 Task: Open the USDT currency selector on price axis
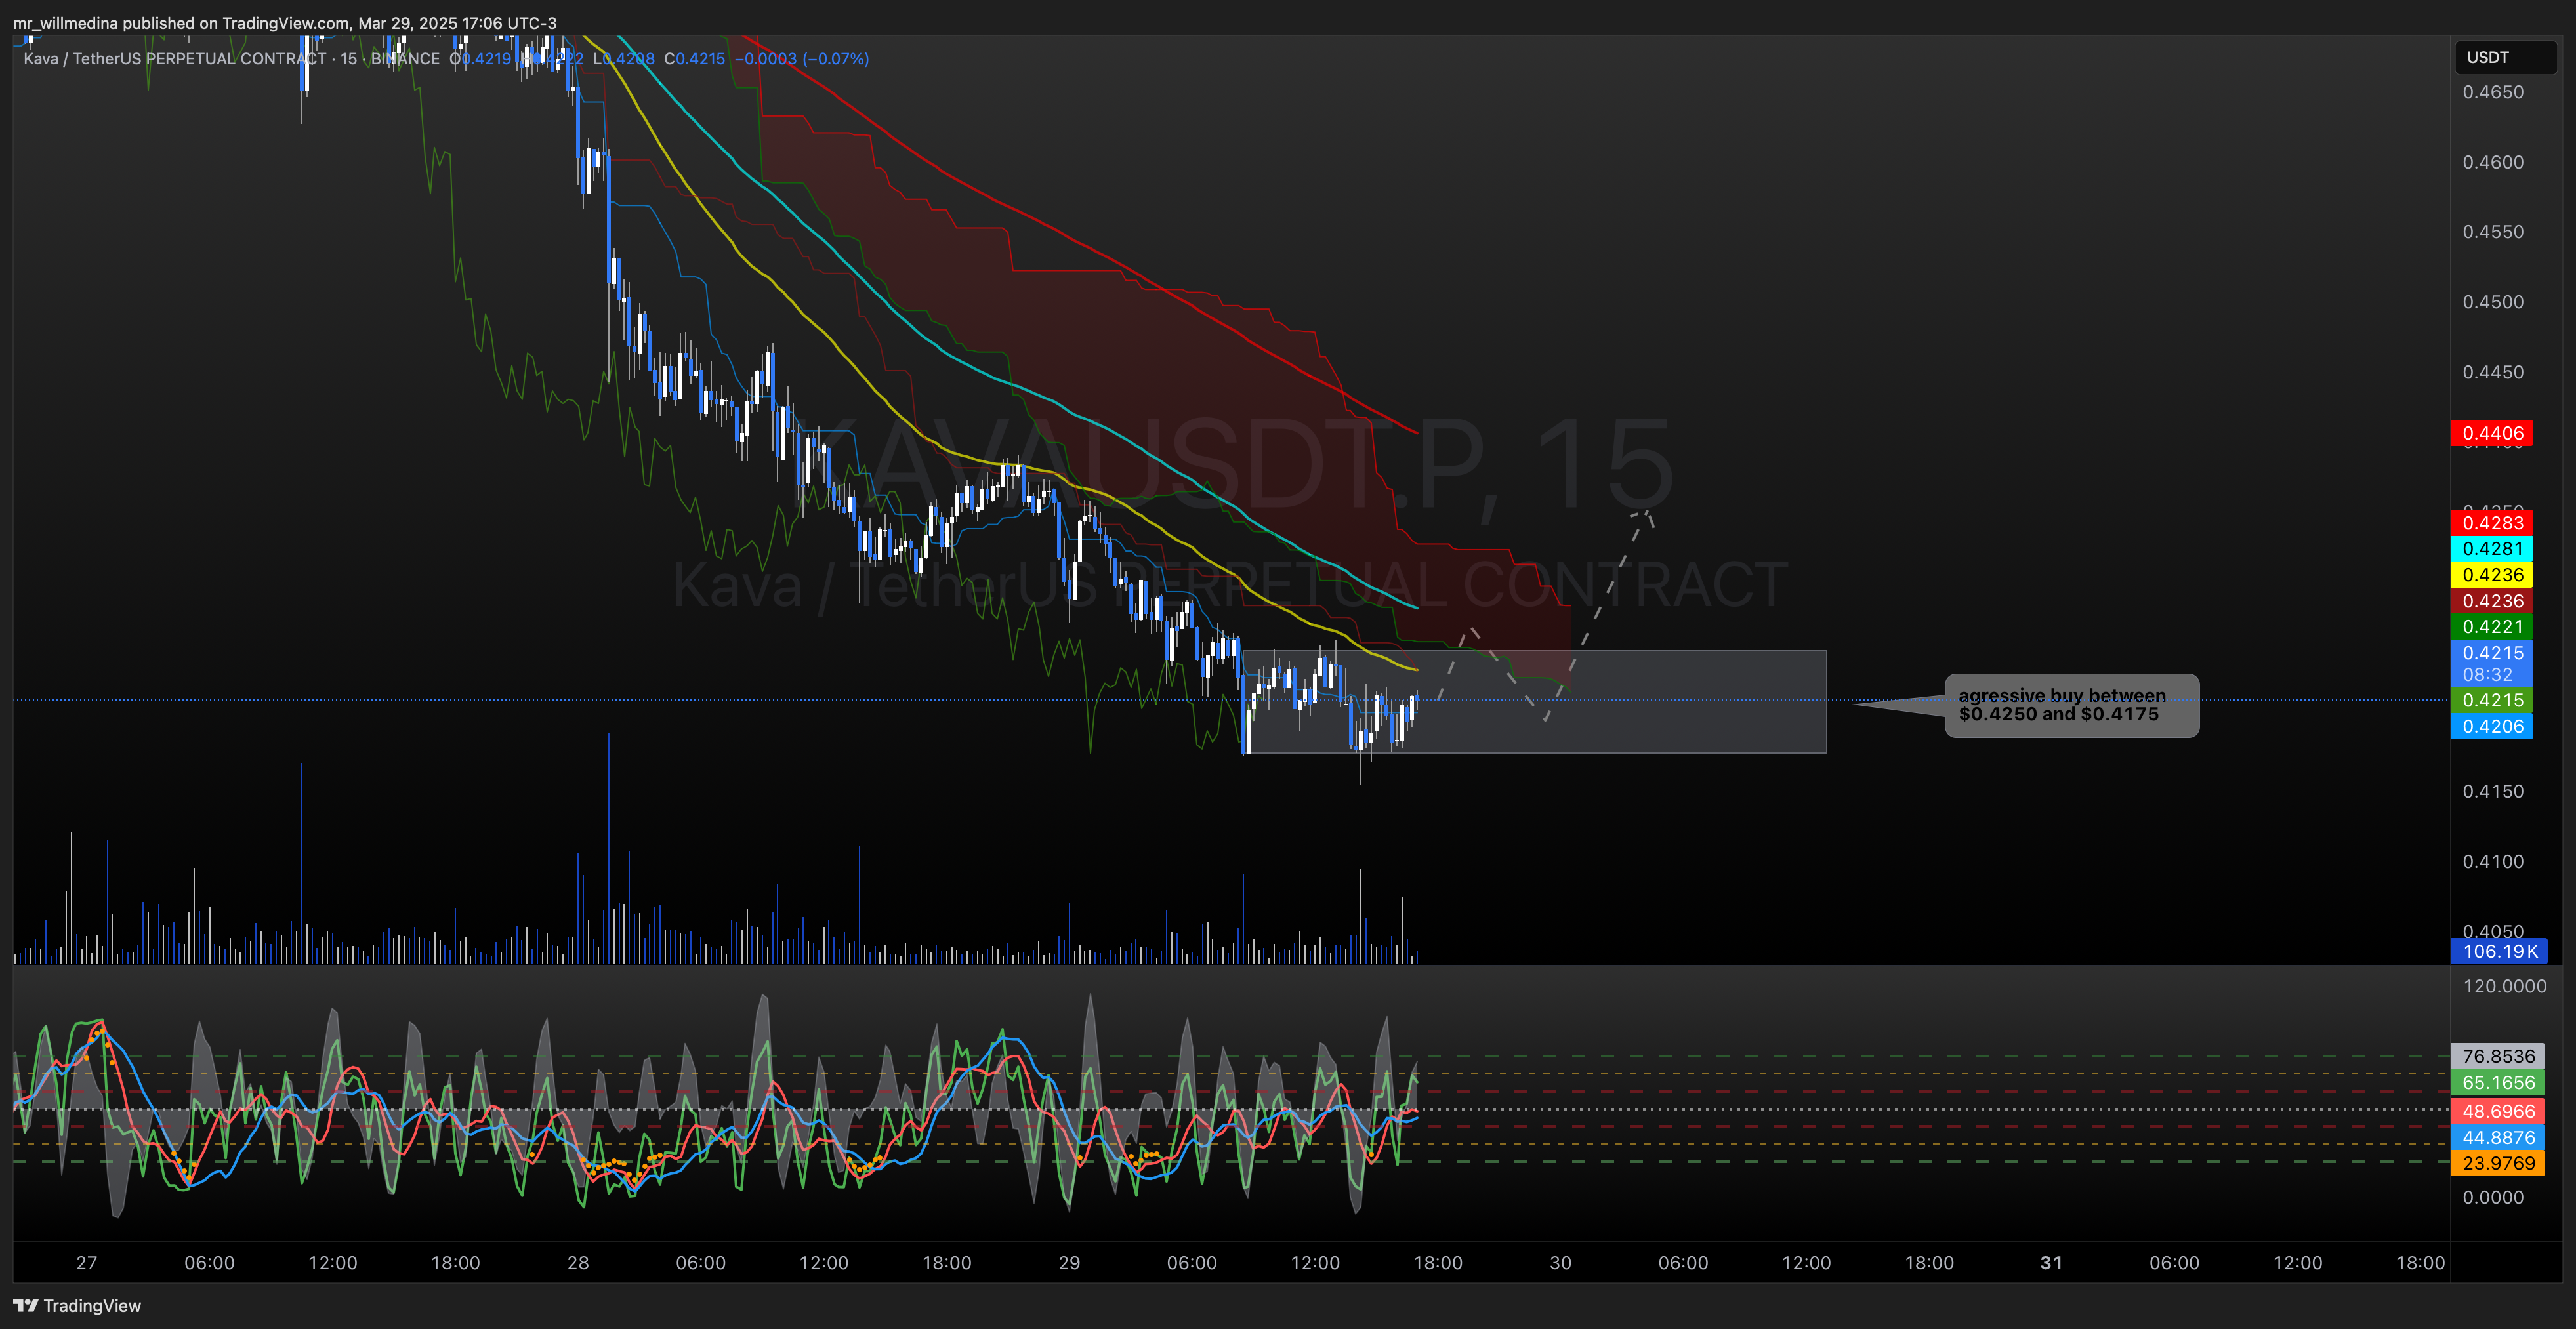2505,57
